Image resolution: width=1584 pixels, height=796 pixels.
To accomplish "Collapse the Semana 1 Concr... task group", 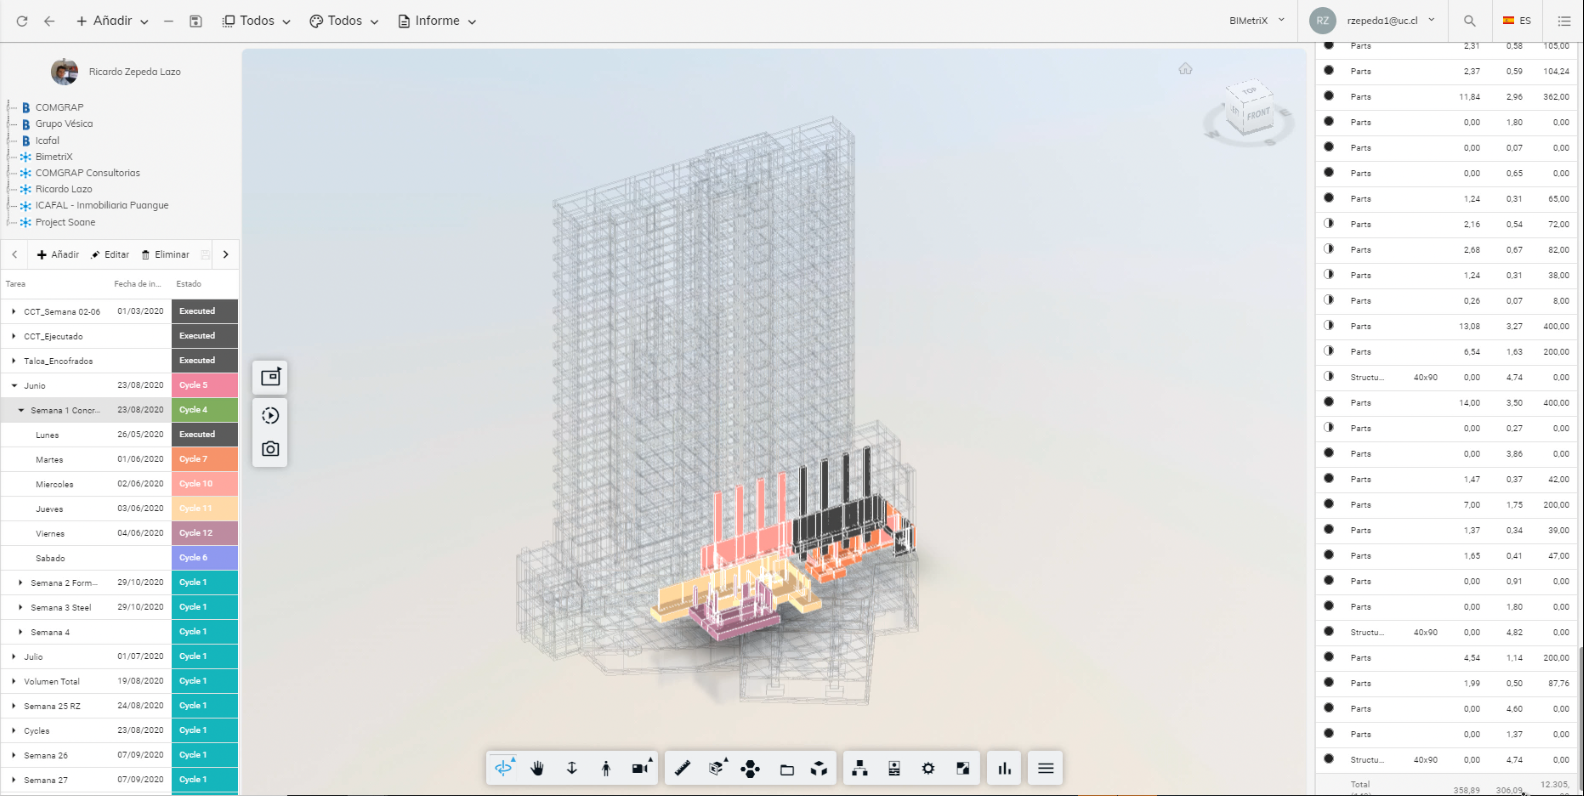I will pos(21,410).
